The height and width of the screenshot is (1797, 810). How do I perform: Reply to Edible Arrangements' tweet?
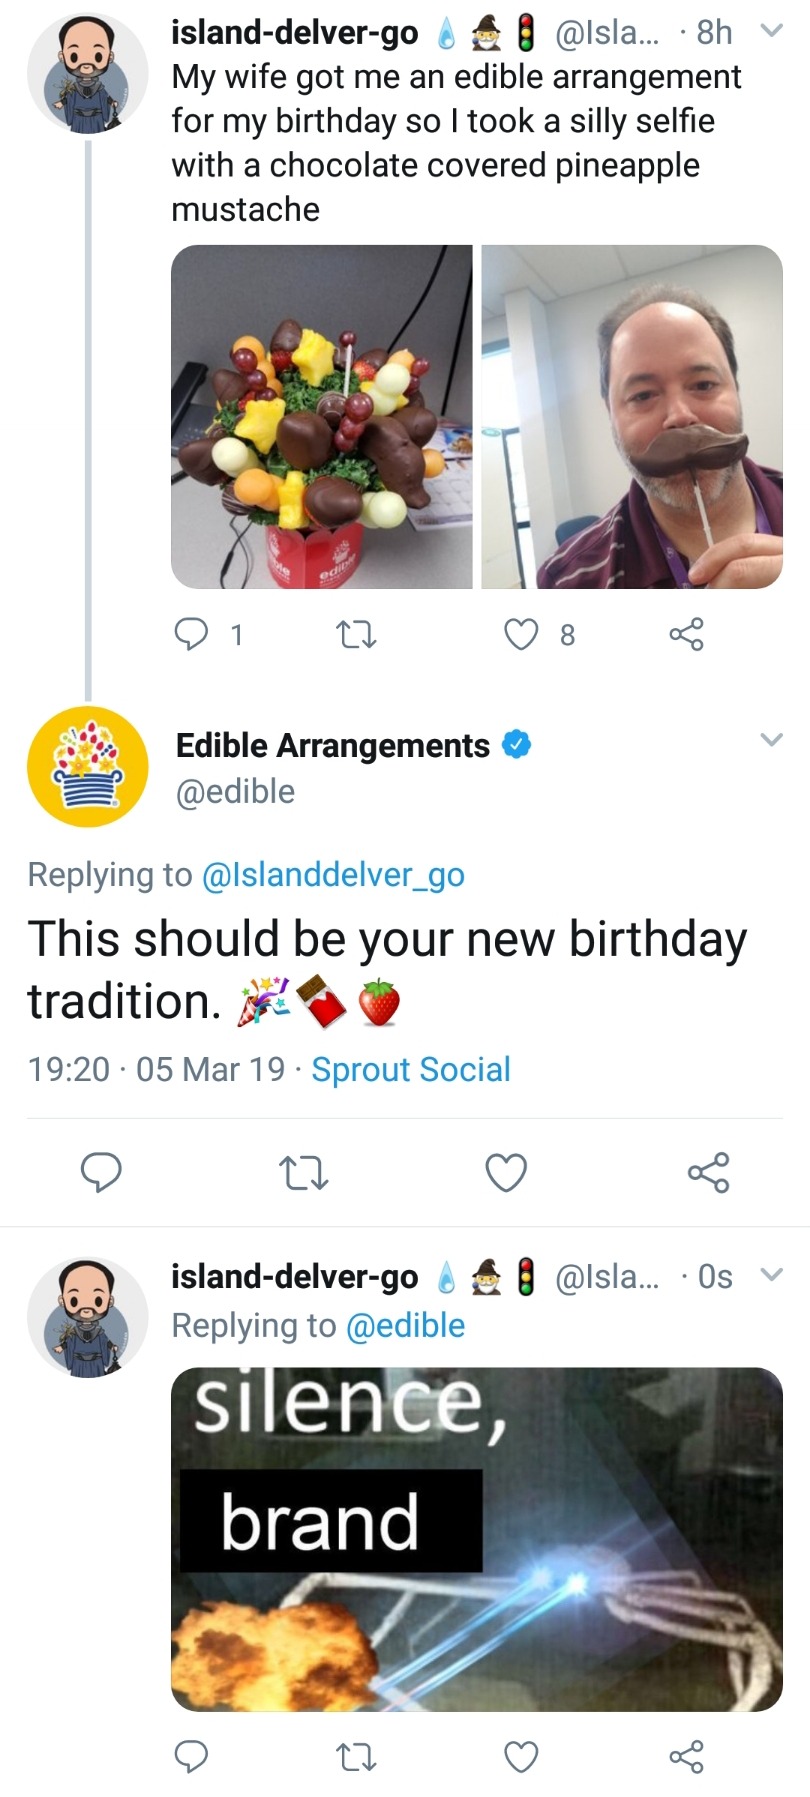(101, 1172)
